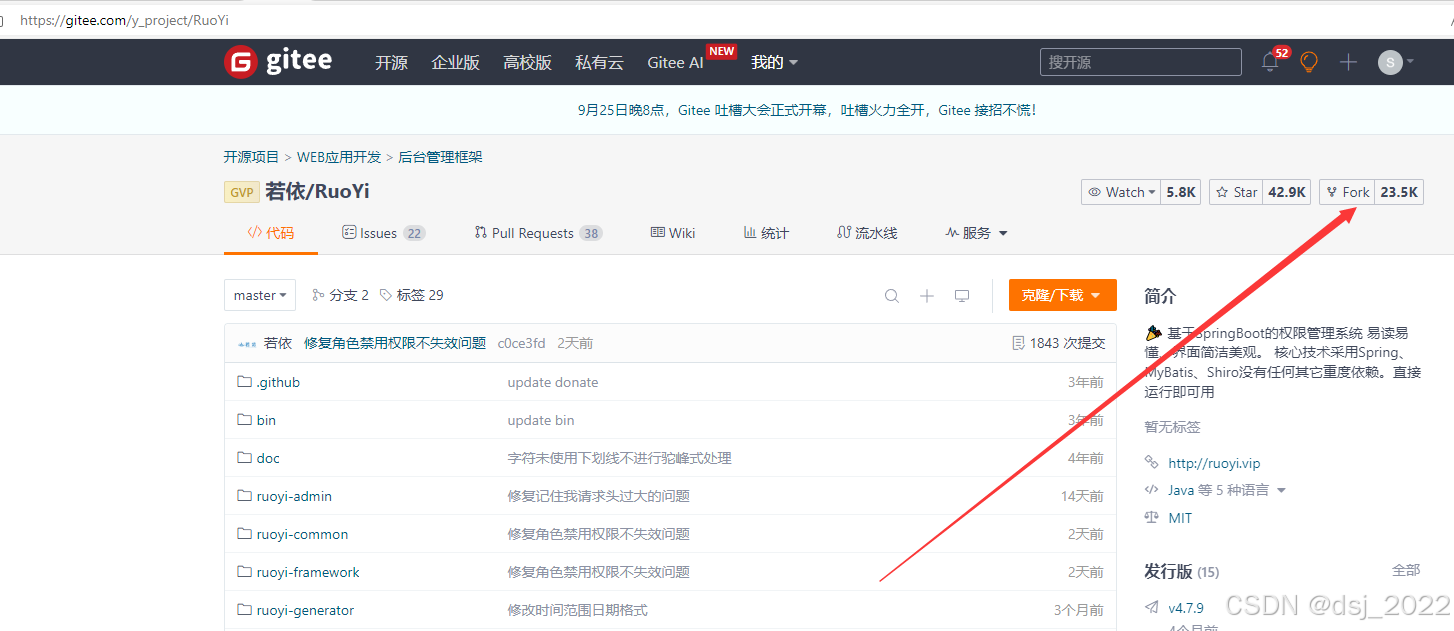
Task: Open the v4.7.9 release link
Action: [1186, 607]
